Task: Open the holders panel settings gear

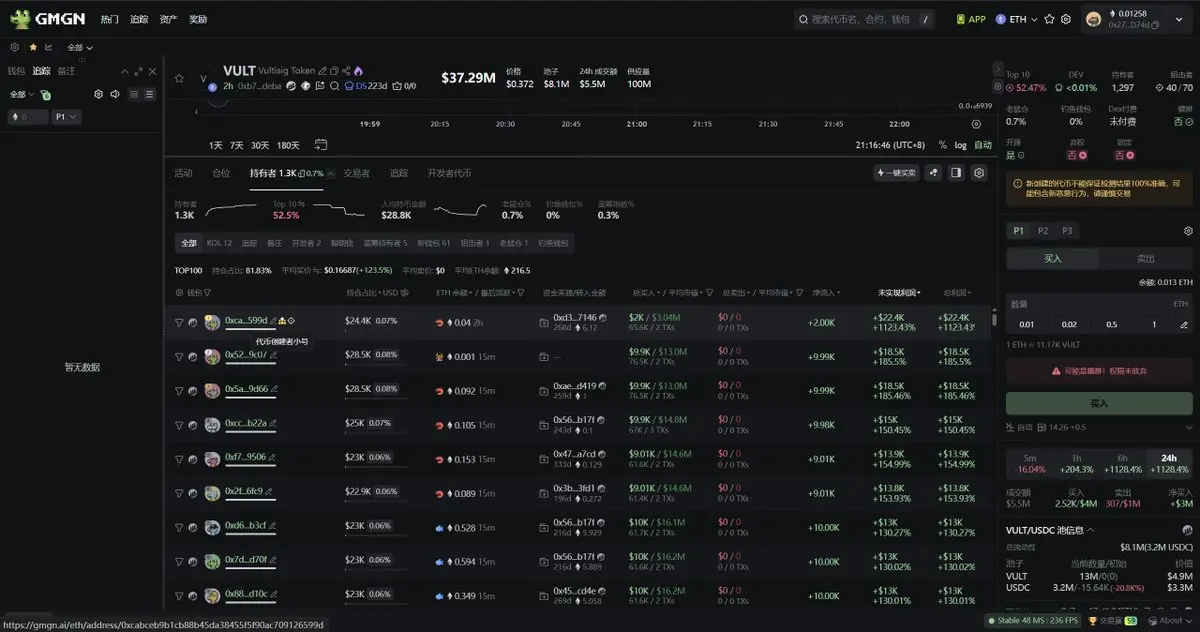Action: point(979,173)
